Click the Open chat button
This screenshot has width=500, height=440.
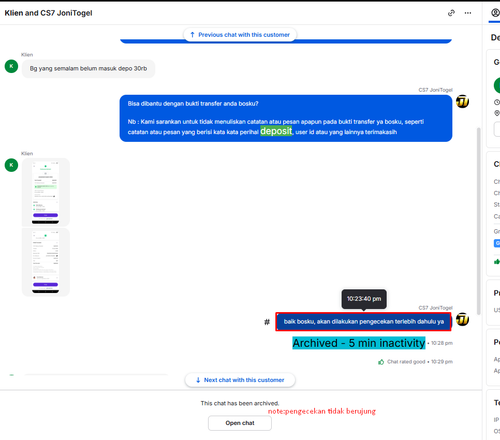pyautogui.click(x=240, y=423)
